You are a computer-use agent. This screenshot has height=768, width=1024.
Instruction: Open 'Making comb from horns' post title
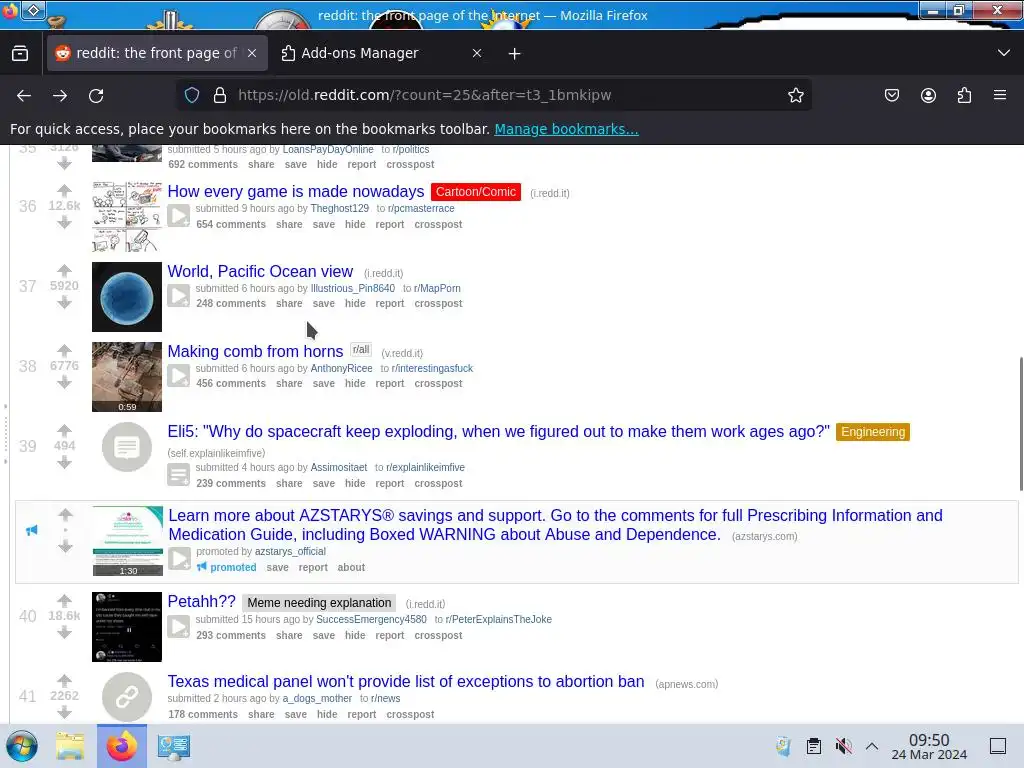coord(255,351)
